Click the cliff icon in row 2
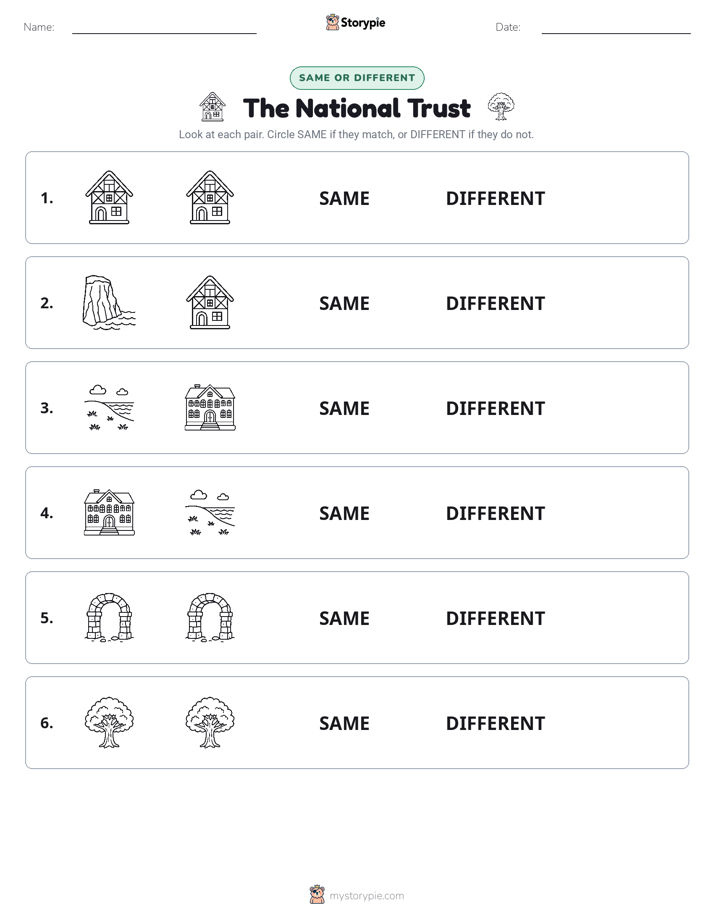Image resolution: width=714 pixels, height=924 pixels. point(109,302)
